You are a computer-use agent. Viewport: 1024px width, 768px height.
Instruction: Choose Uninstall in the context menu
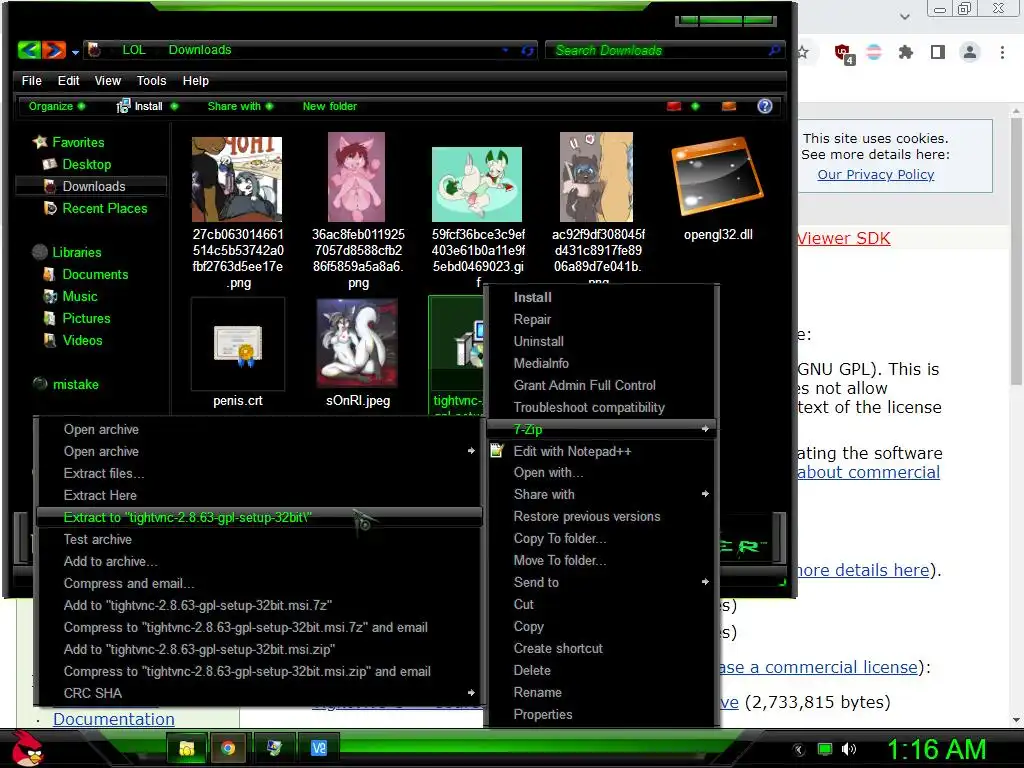[x=538, y=341]
